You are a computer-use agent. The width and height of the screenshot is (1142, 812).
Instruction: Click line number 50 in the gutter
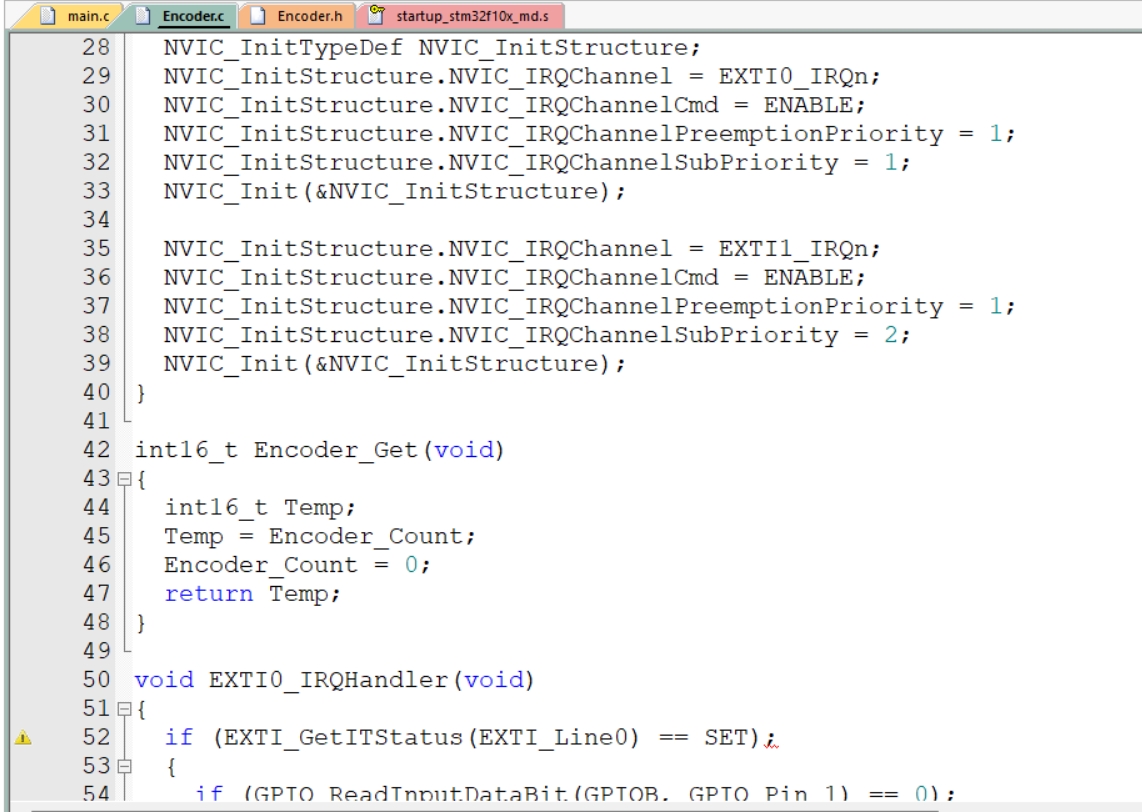96,679
